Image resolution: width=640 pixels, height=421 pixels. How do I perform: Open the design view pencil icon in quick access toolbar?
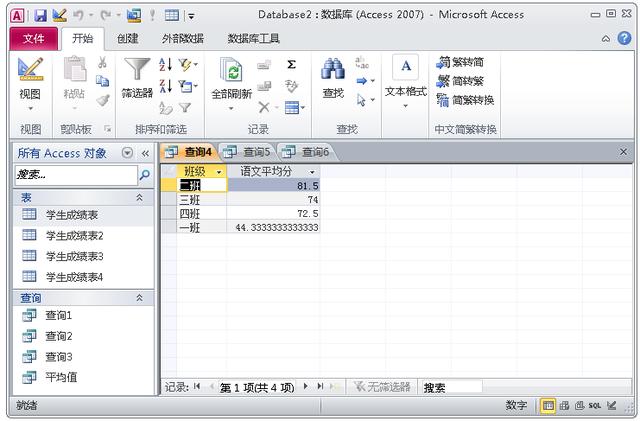60,16
